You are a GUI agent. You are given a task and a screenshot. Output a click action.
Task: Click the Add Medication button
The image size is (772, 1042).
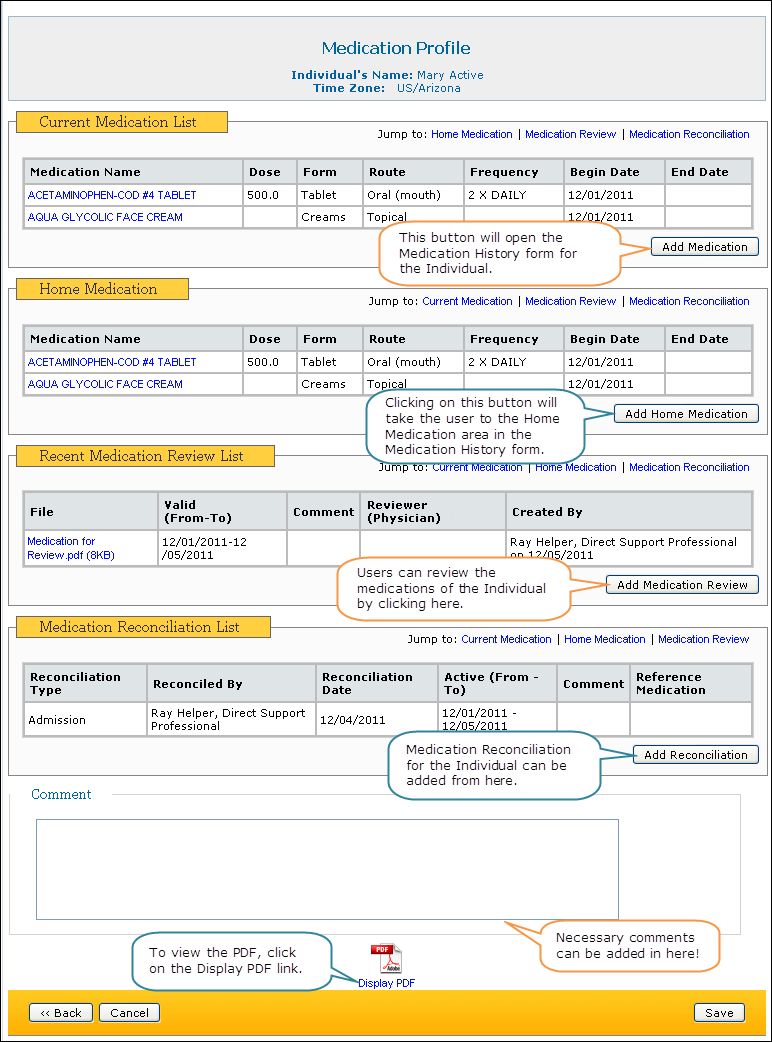[x=704, y=247]
